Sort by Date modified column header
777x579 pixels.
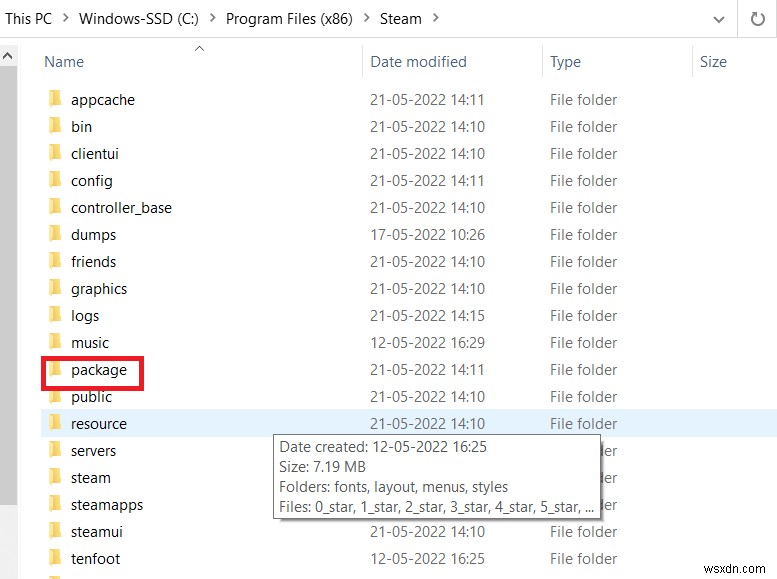click(418, 62)
